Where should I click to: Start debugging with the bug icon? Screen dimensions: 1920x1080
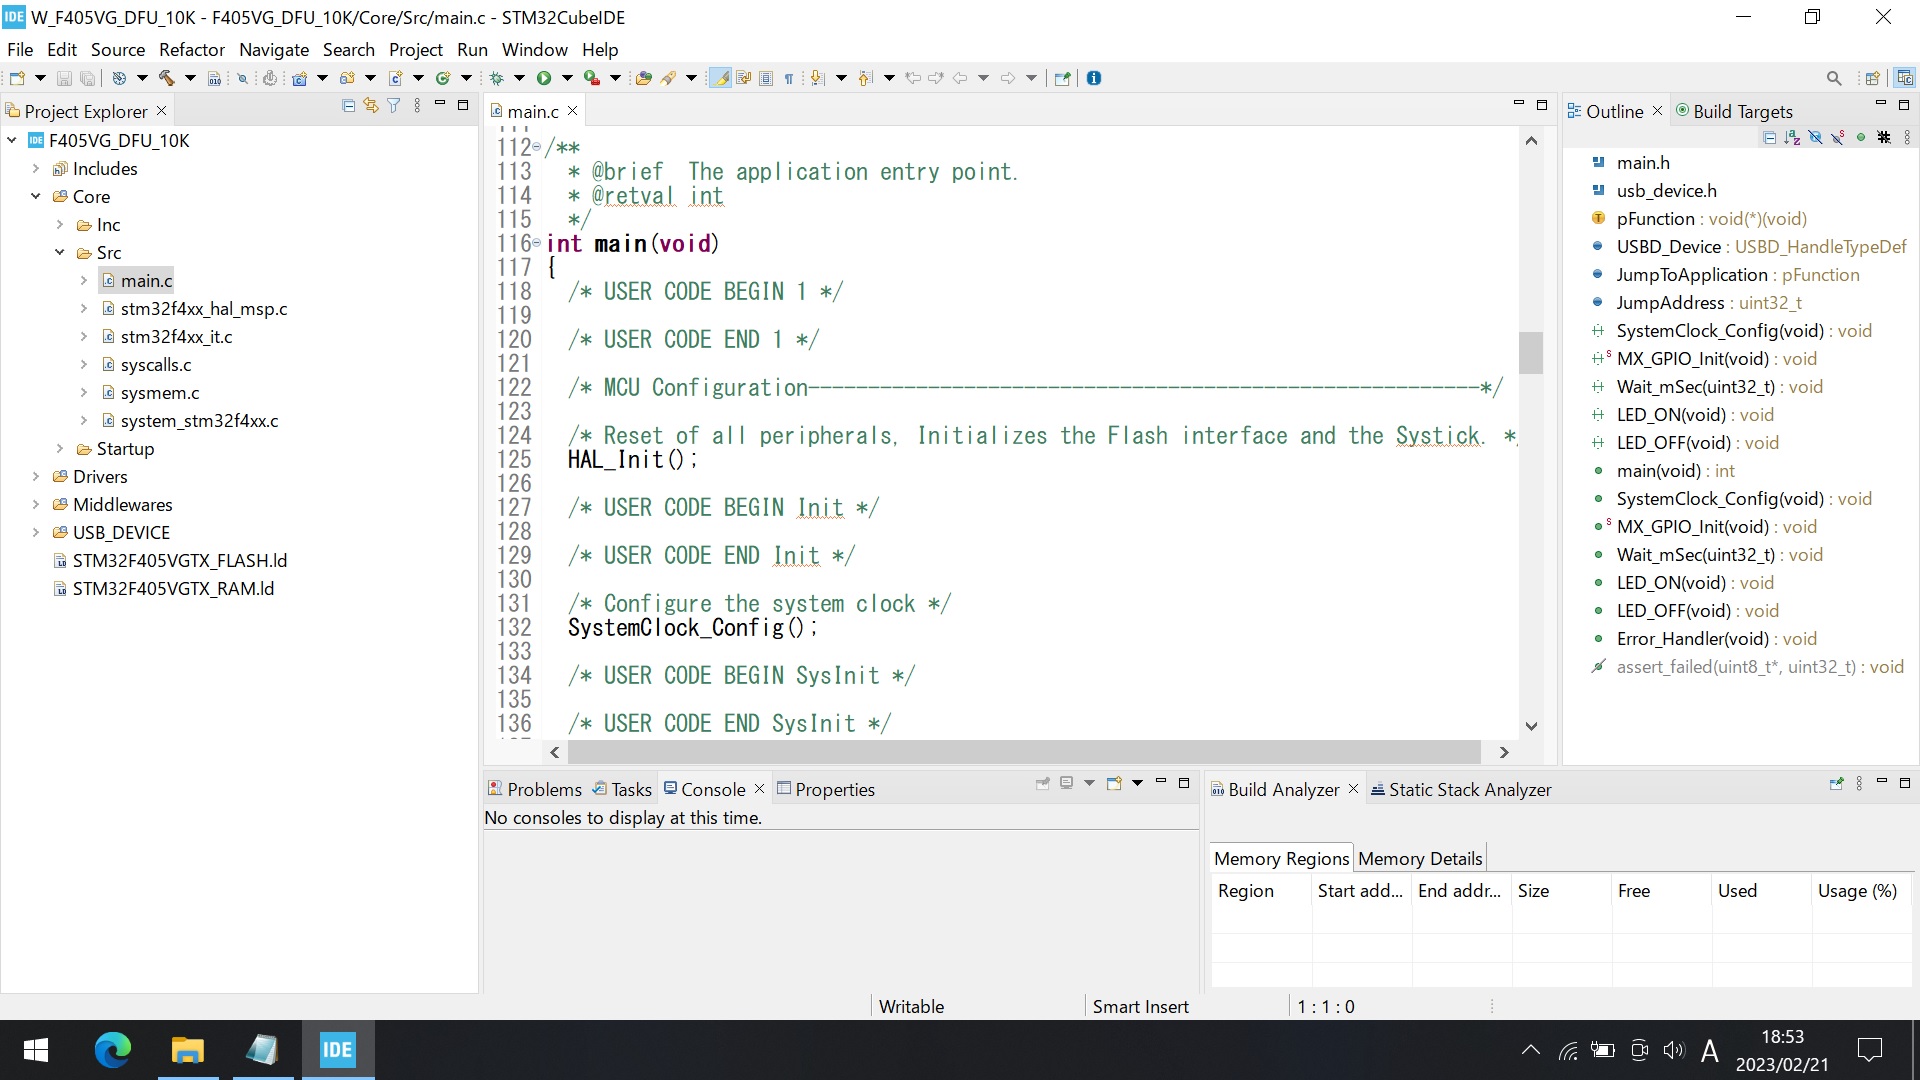496,78
